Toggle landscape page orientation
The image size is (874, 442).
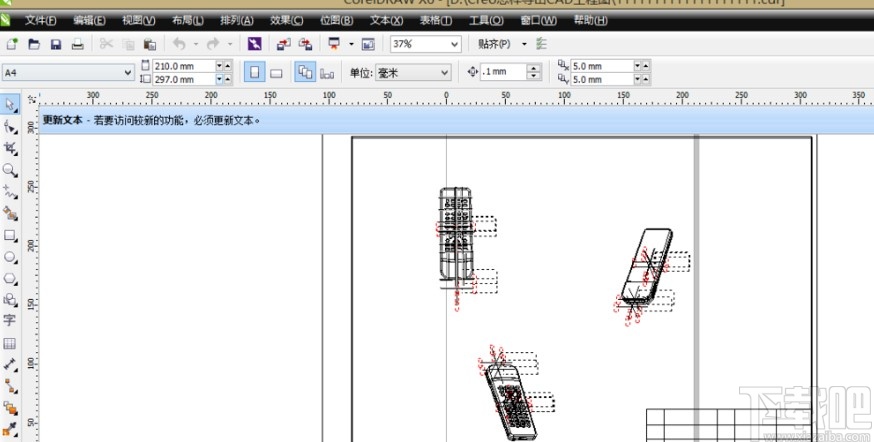(x=276, y=73)
